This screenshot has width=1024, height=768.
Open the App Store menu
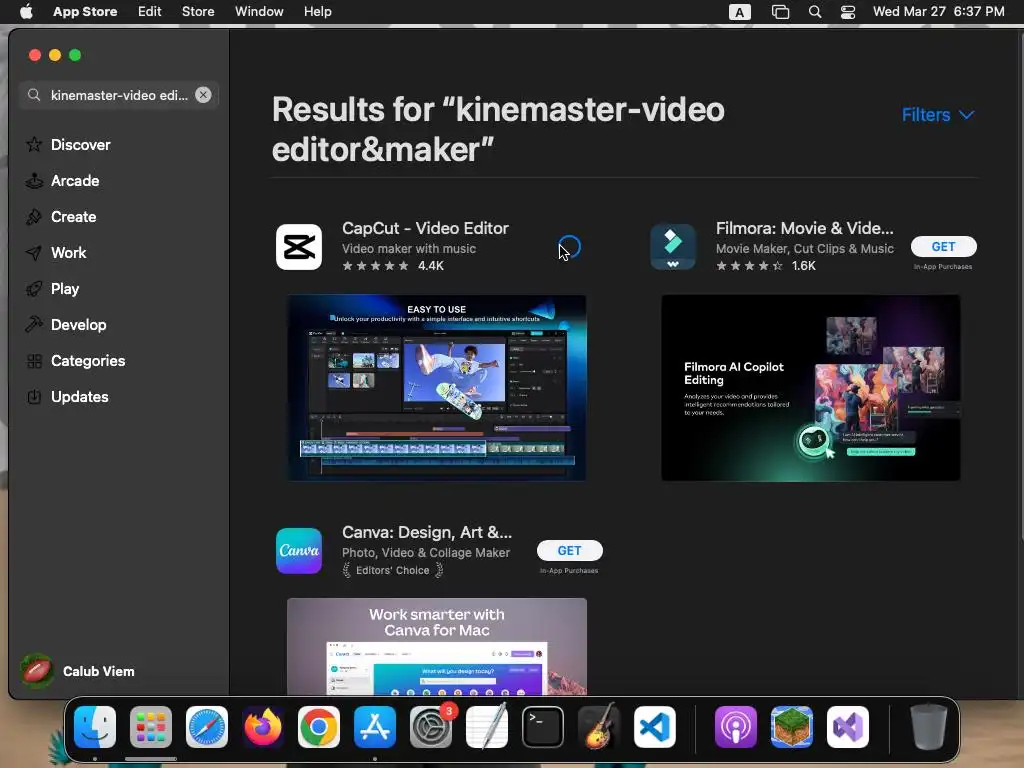pos(85,12)
